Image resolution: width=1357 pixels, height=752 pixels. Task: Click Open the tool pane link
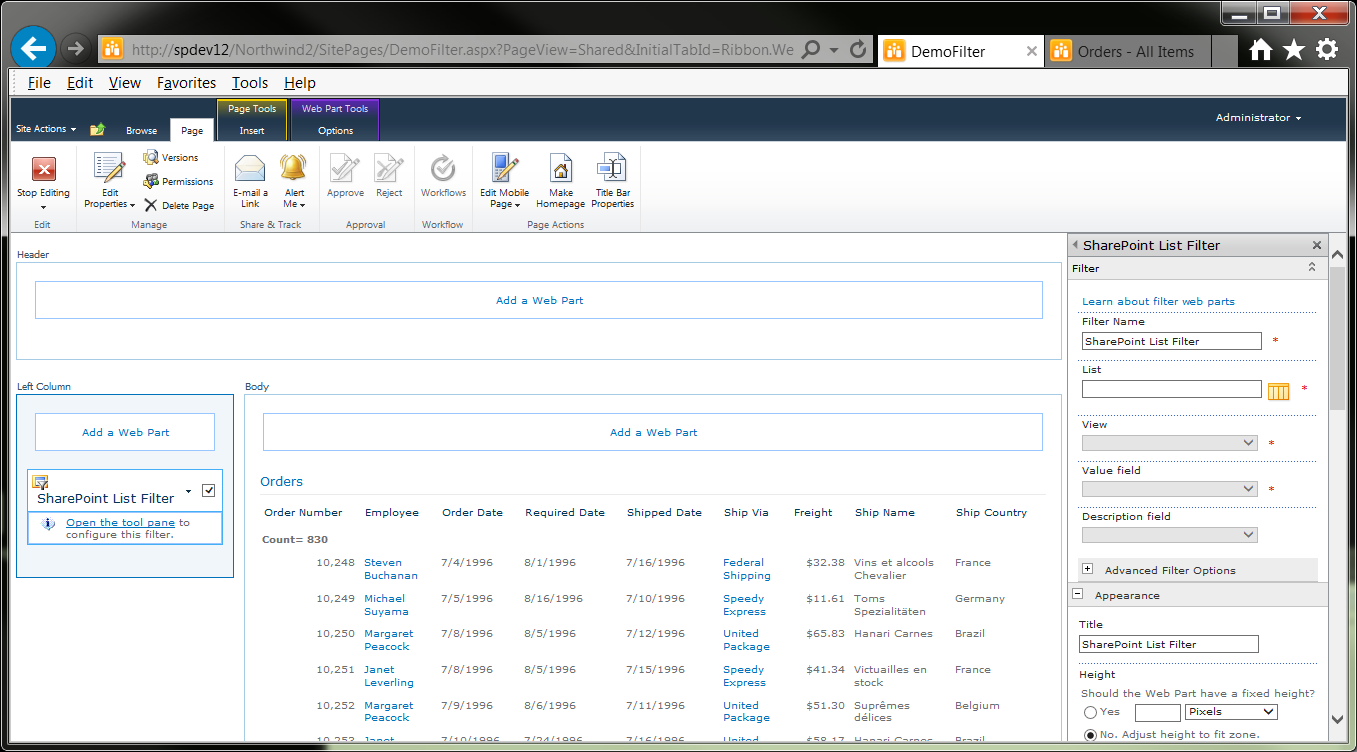pyautogui.click(x=120, y=522)
